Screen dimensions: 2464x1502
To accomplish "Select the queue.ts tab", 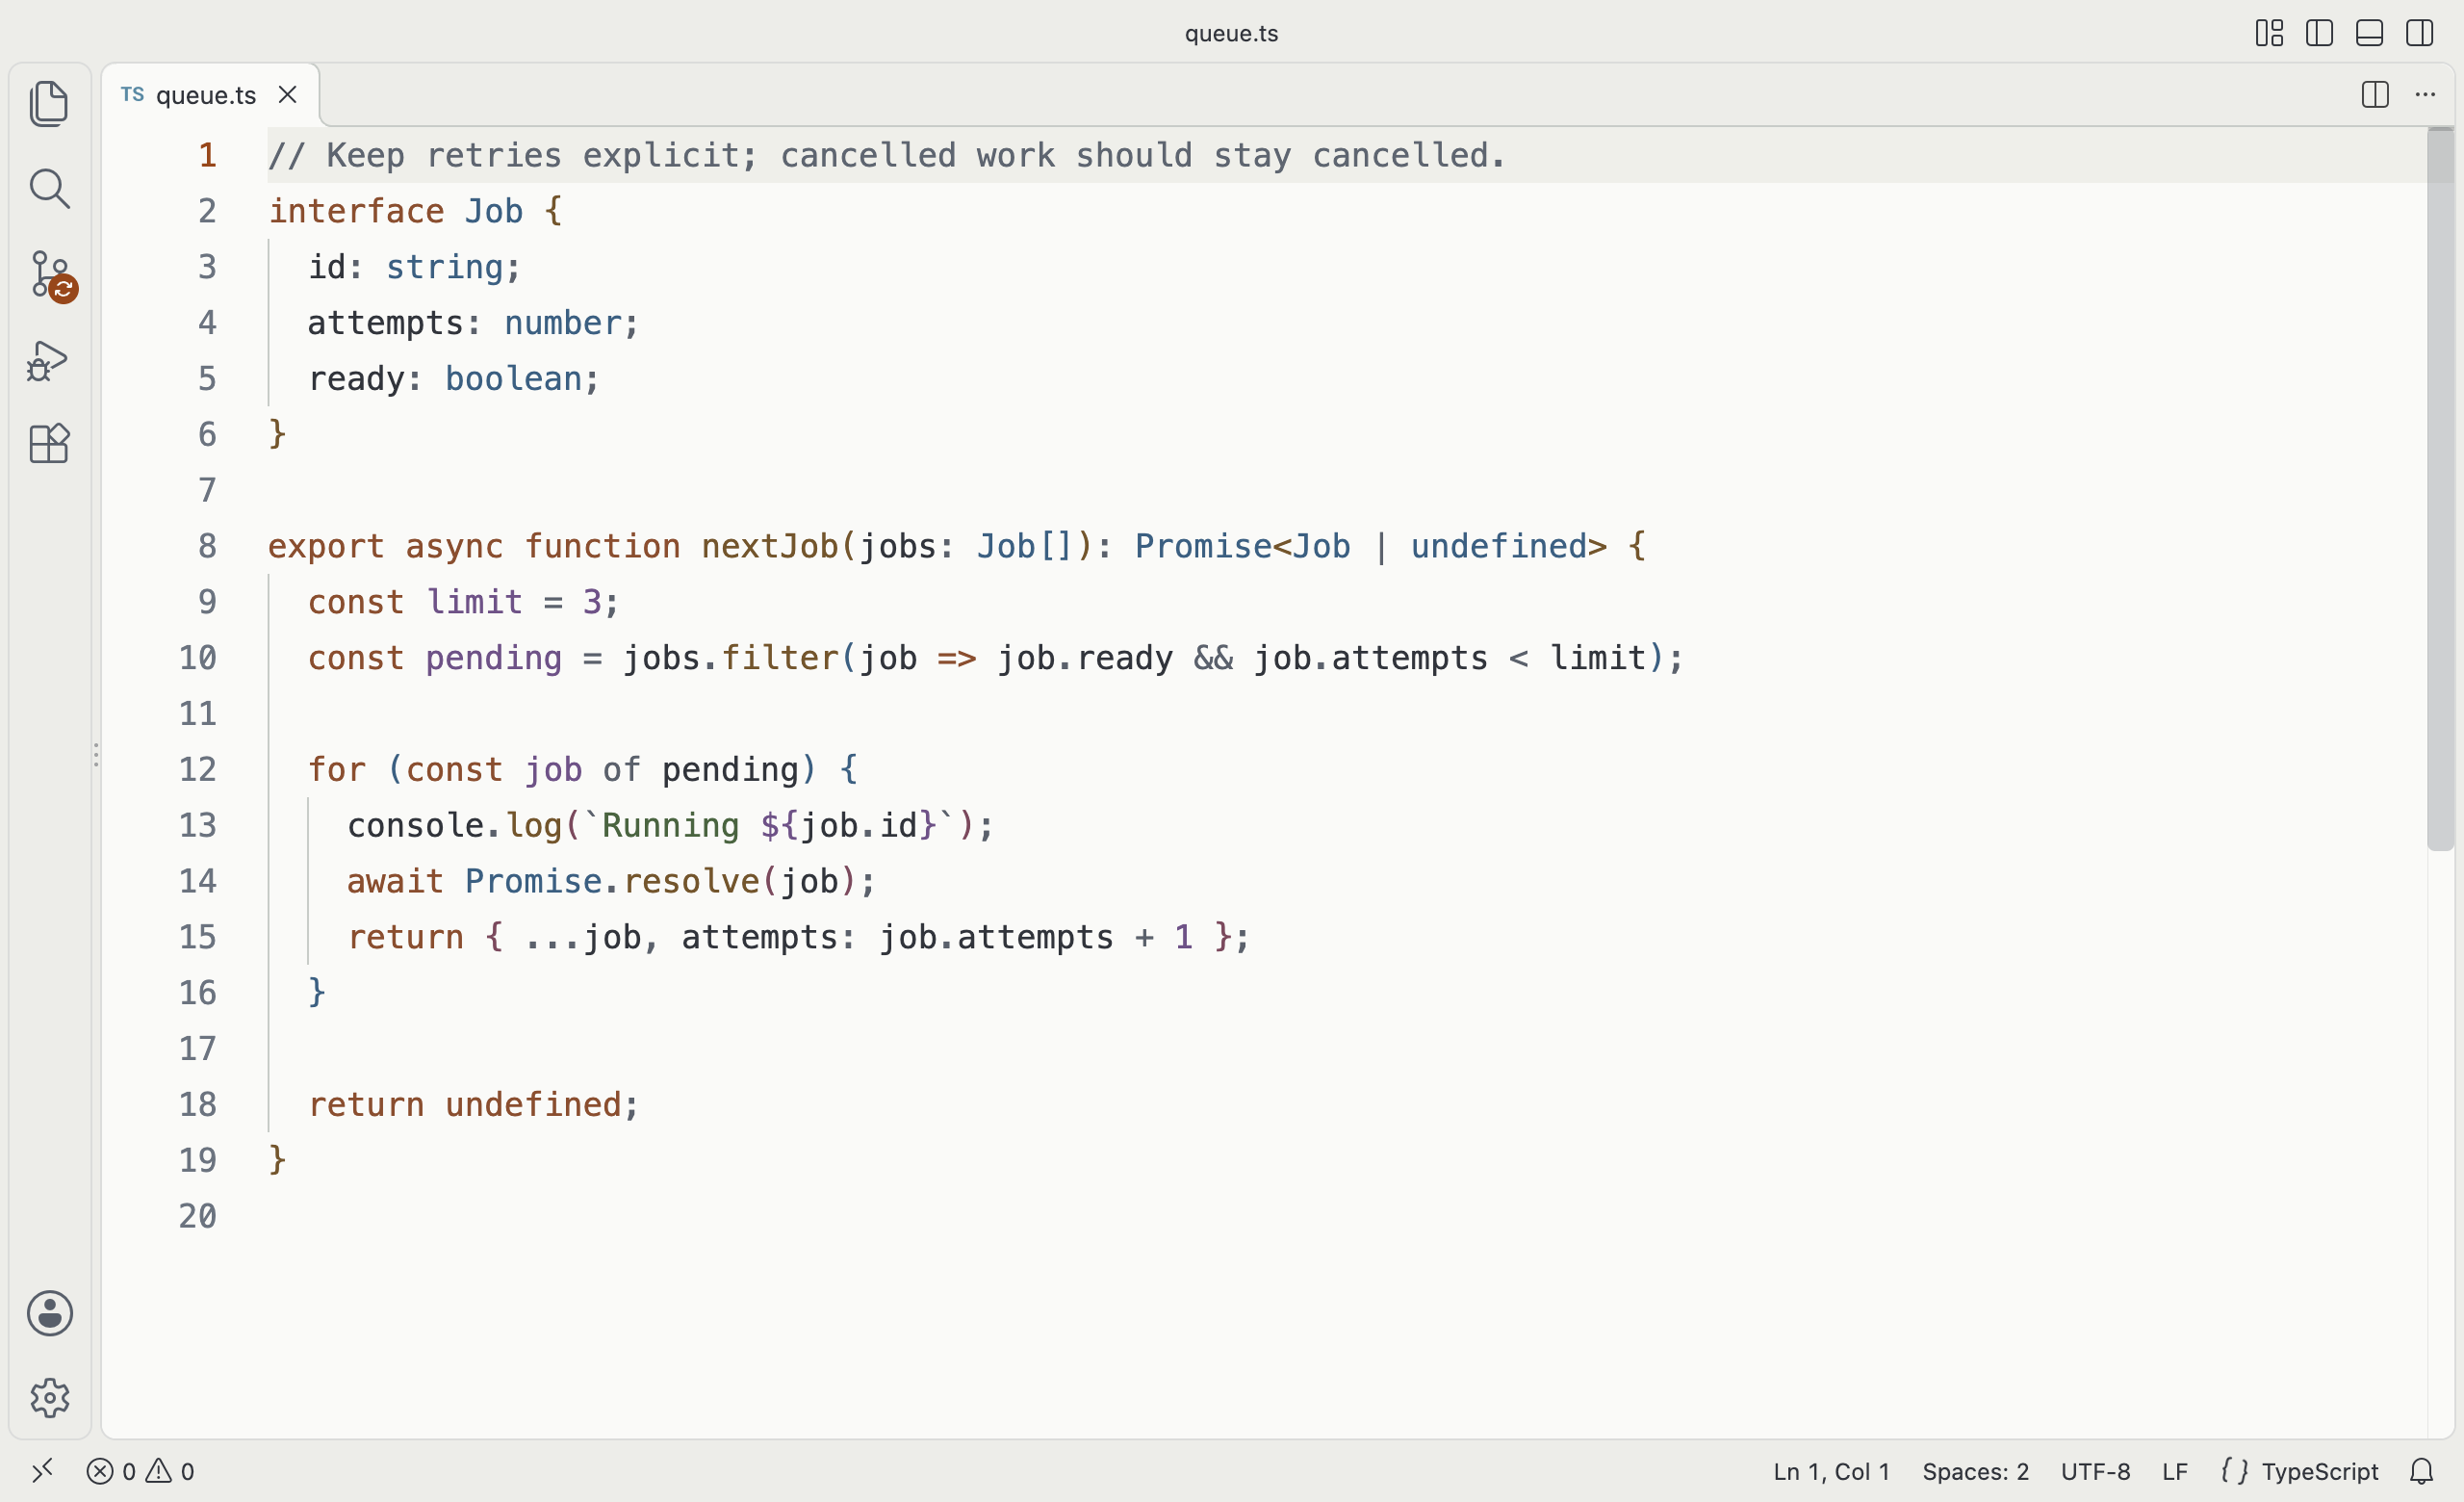I will coord(211,95).
